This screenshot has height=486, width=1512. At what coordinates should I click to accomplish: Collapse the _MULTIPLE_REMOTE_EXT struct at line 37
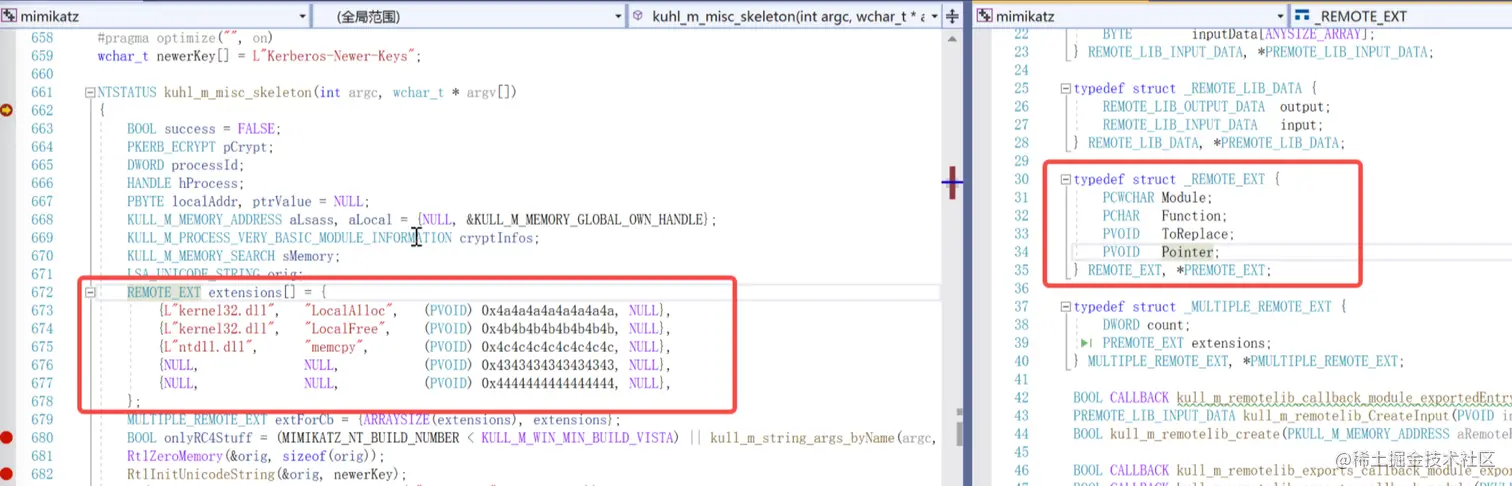(1066, 306)
